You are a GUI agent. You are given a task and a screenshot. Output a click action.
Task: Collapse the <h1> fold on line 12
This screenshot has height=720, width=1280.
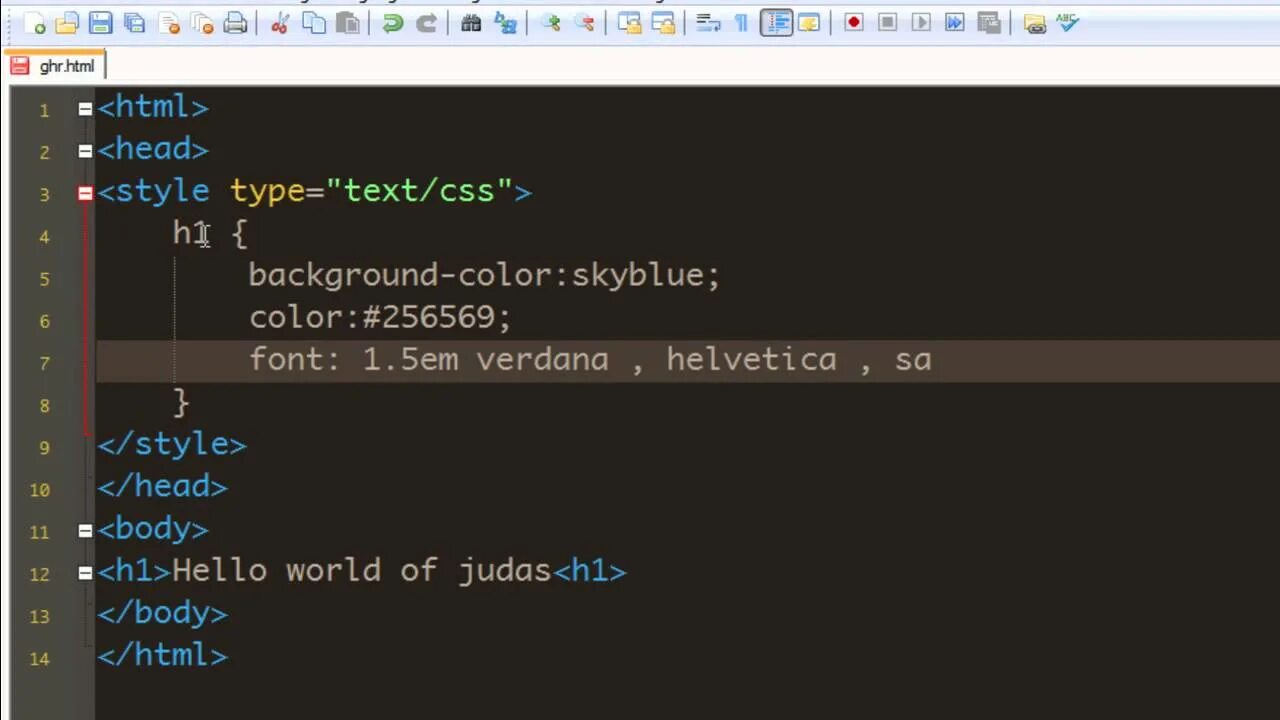[x=85, y=572]
